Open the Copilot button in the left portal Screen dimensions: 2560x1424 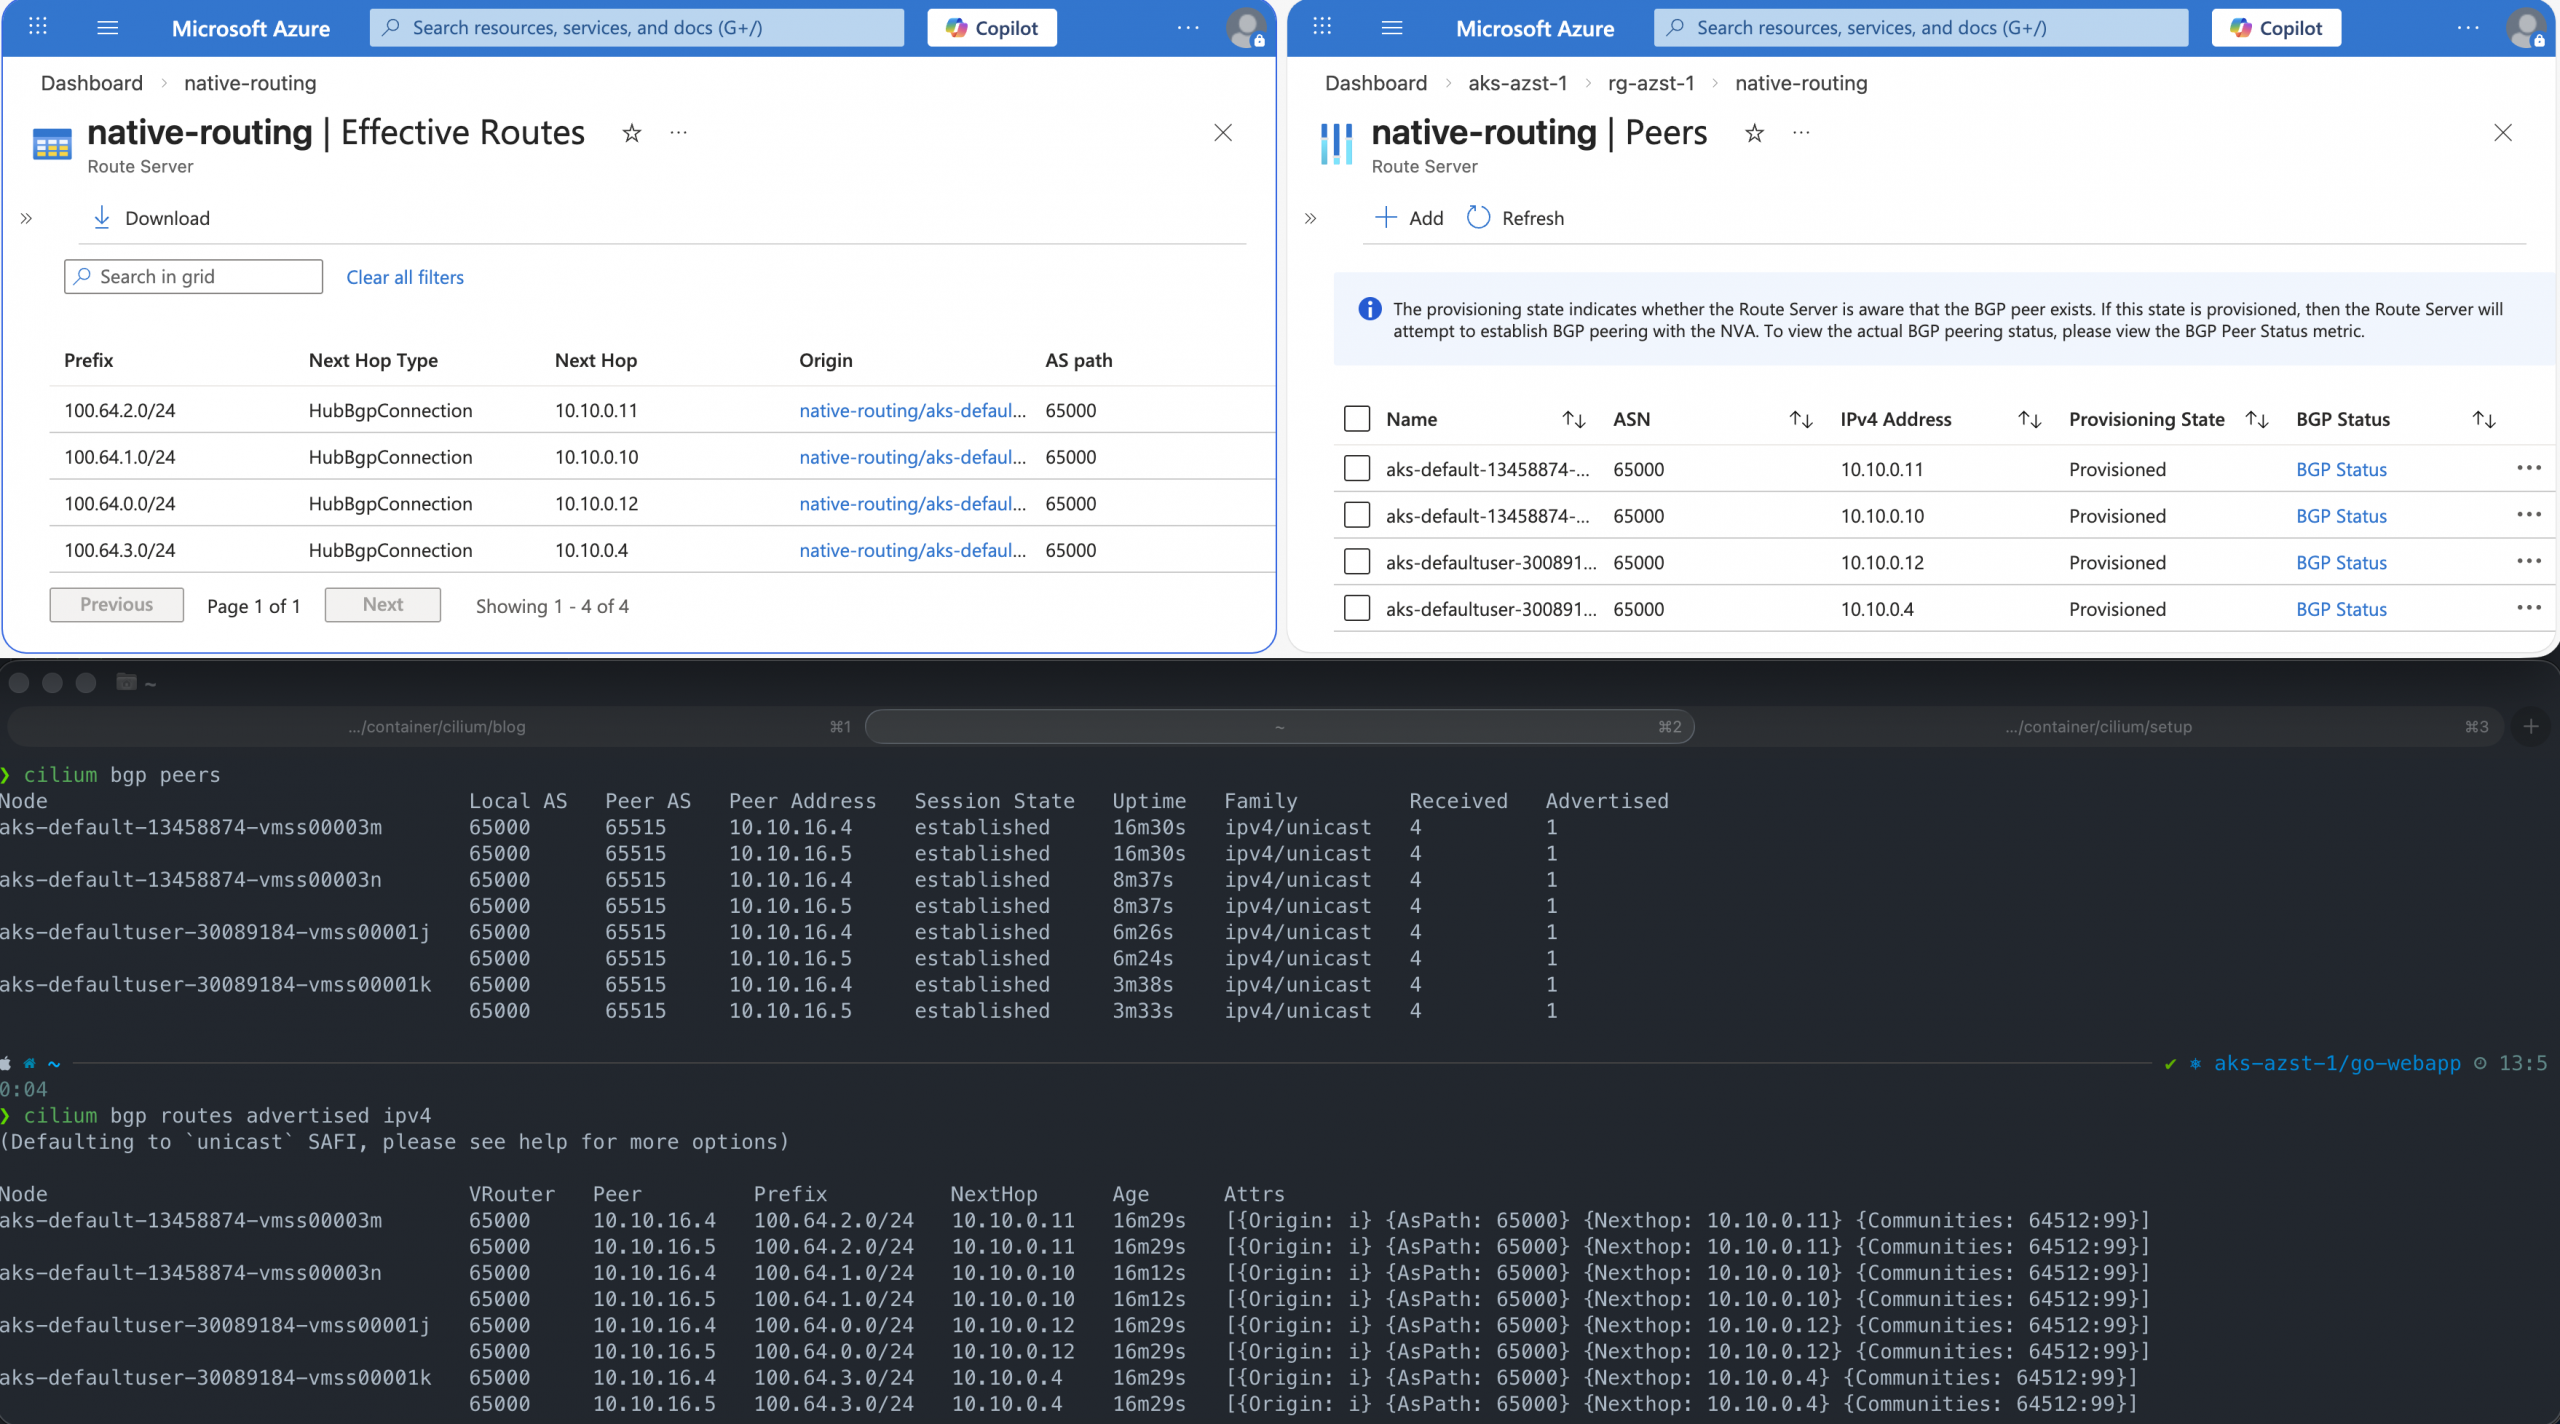(x=992, y=28)
